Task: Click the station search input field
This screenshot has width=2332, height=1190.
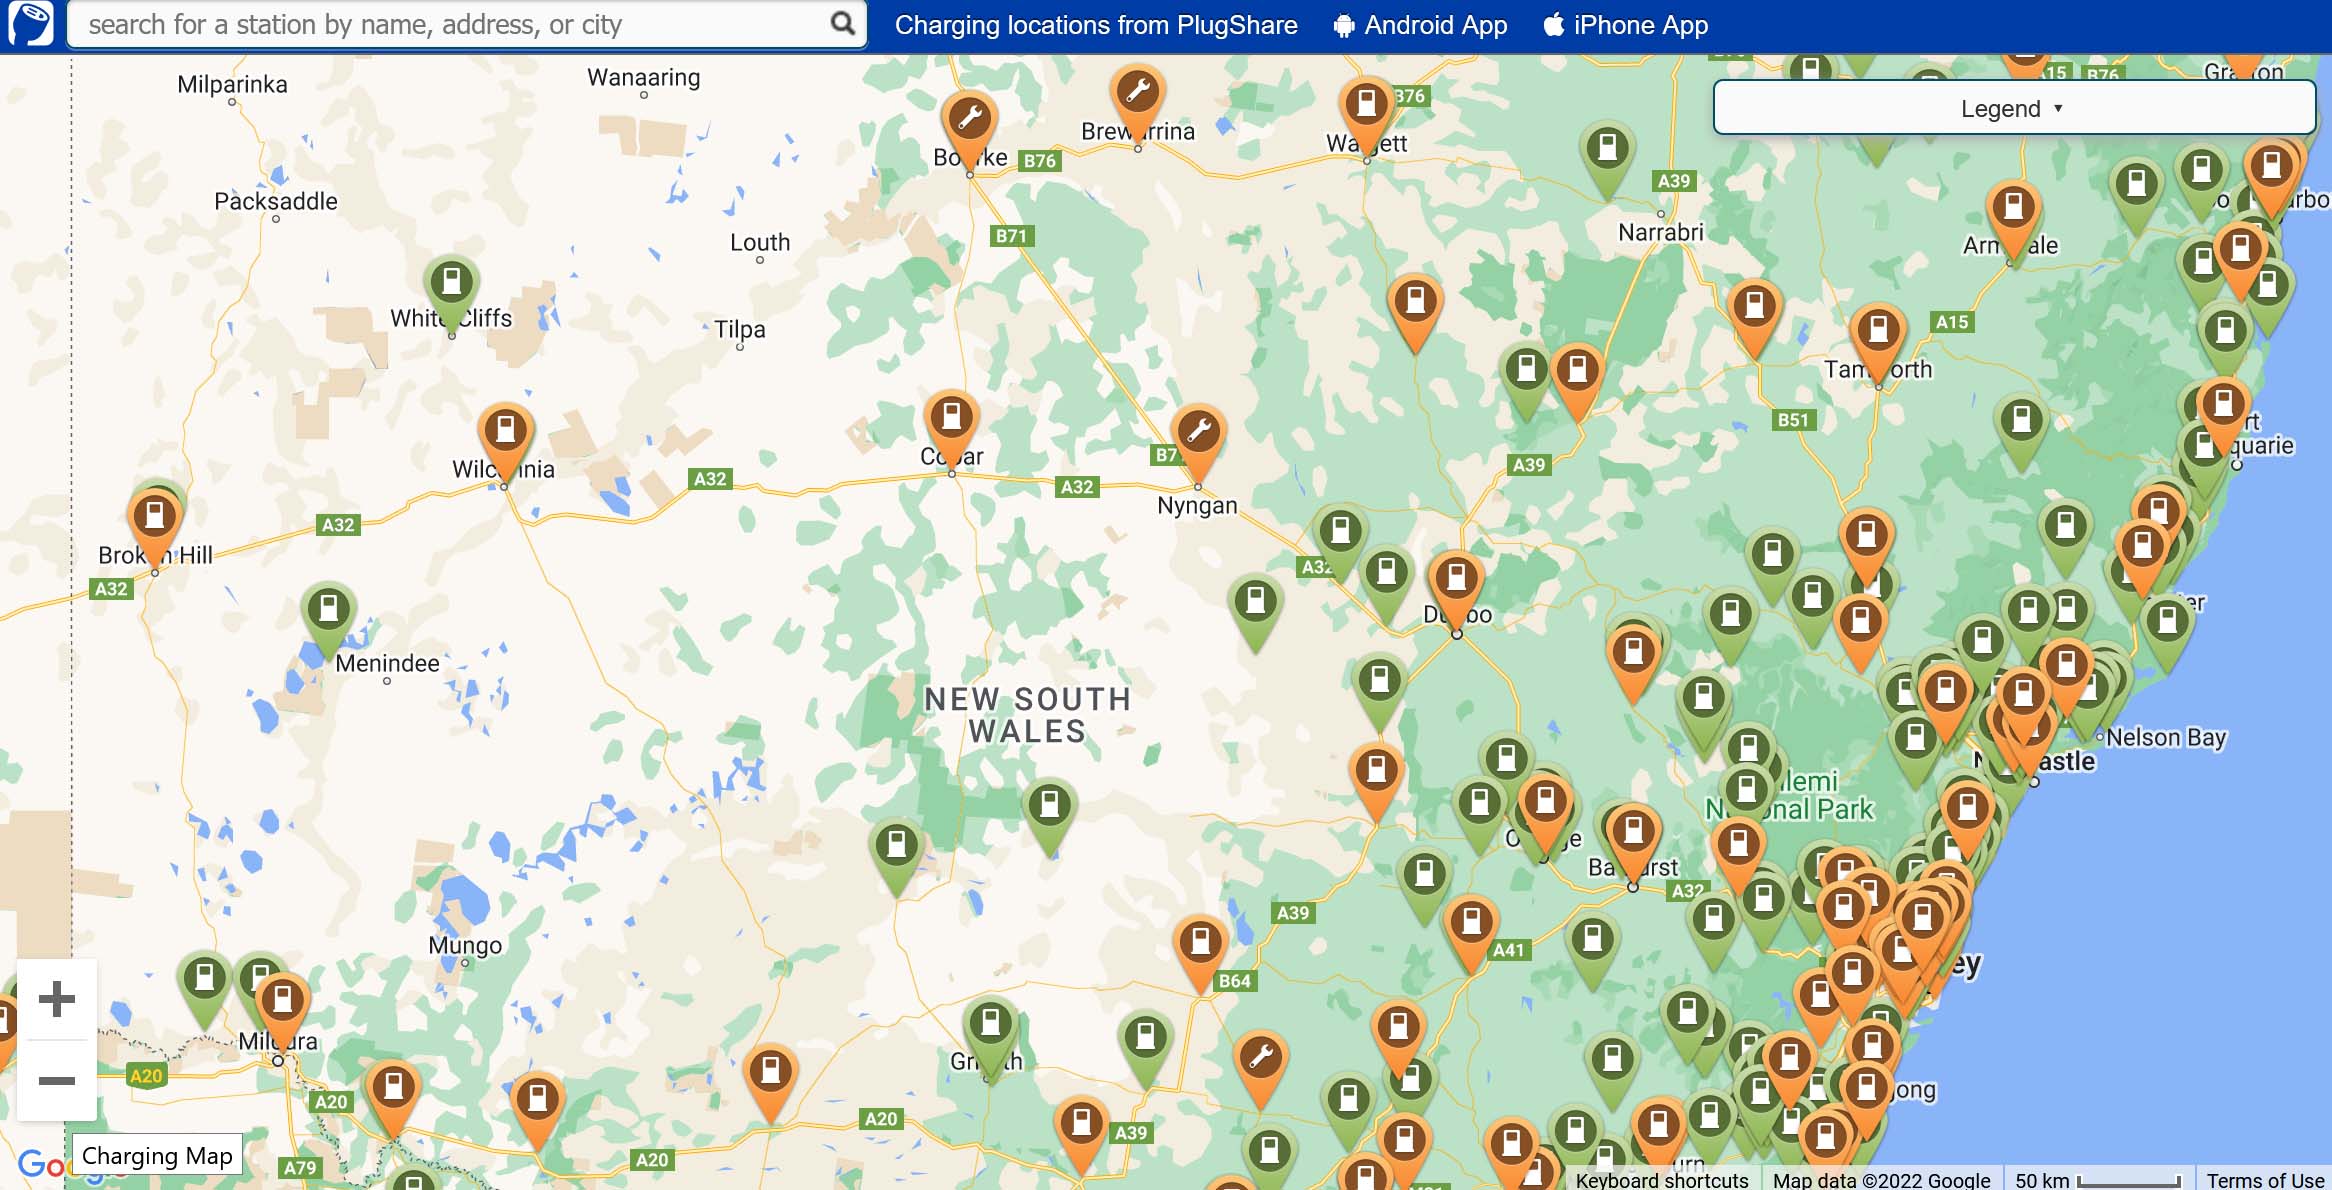Action: 450,24
